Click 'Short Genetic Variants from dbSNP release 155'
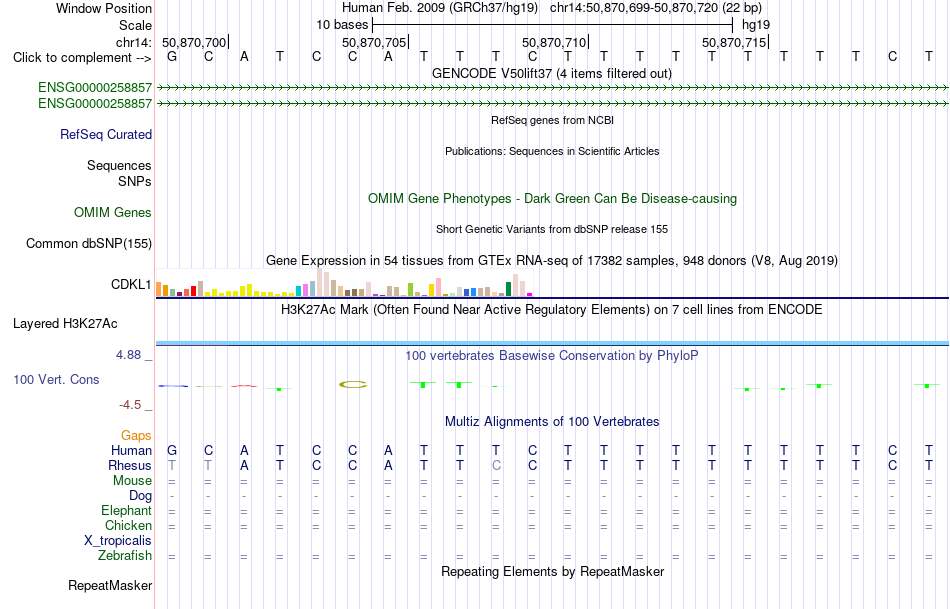Image resolution: width=950 pixels, height=609 pixels. click(x=552, y=229)
